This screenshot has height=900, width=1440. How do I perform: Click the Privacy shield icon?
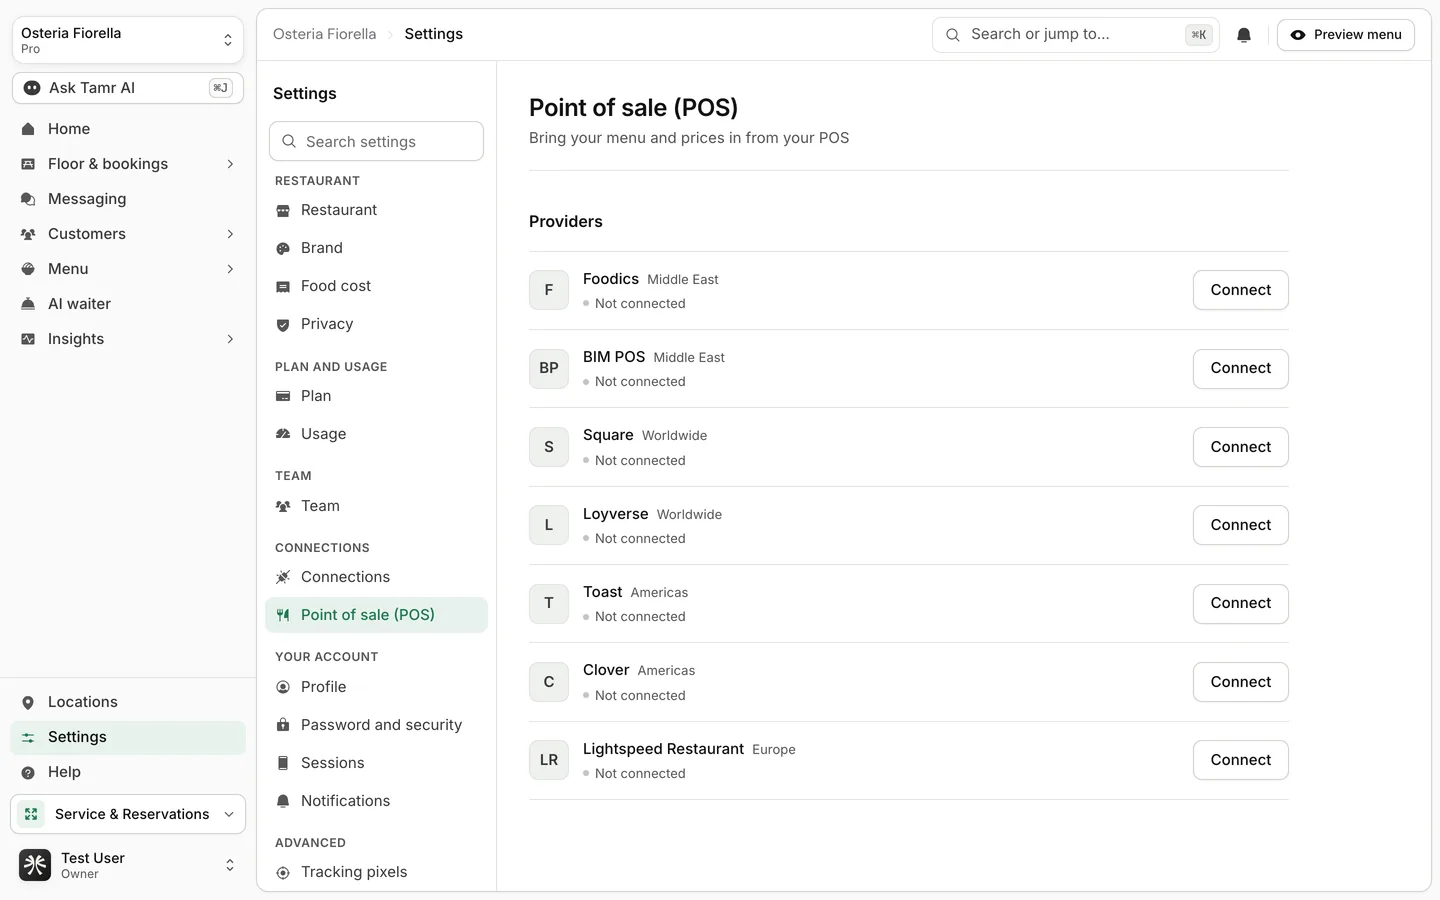point(283,324)
